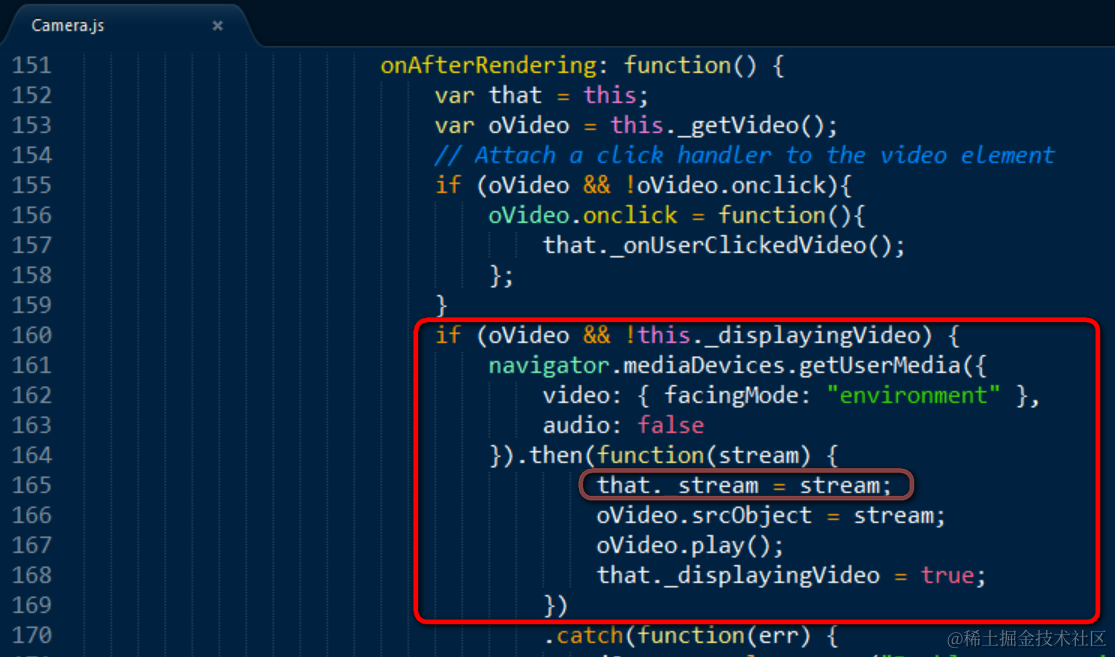
Task: Click line number 168 in the gutter
Action: pyautogui.click(x=32, y=575)
